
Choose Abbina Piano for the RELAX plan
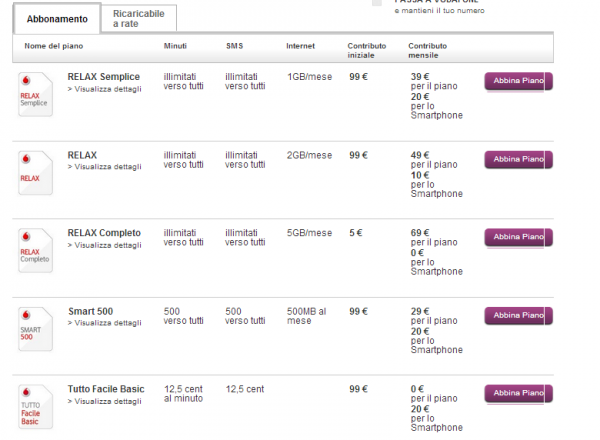pos(518,159)
